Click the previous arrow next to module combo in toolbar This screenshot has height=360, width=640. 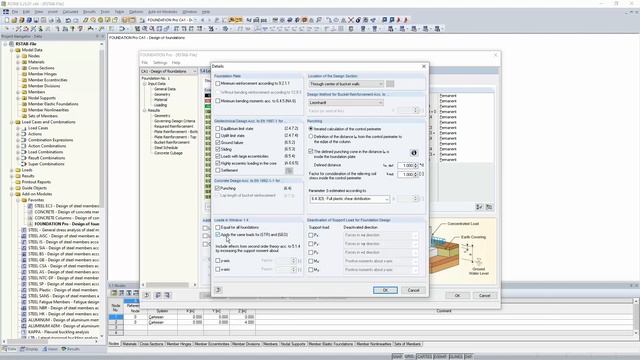pyautogui.click(x=202, y=20)
